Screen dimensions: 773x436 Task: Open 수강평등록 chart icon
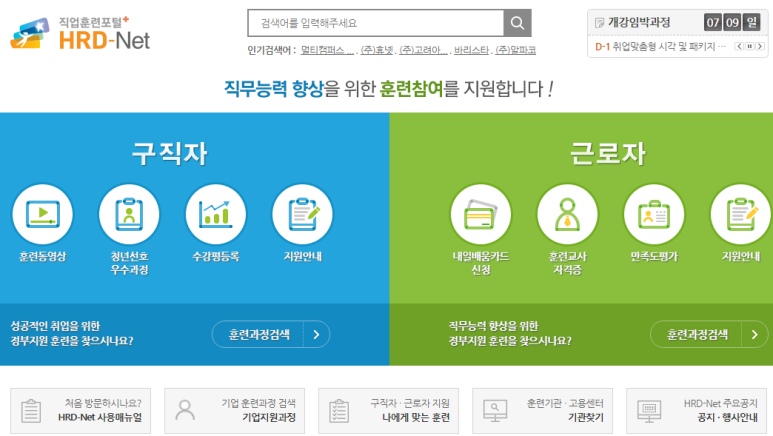click(215, 214)
